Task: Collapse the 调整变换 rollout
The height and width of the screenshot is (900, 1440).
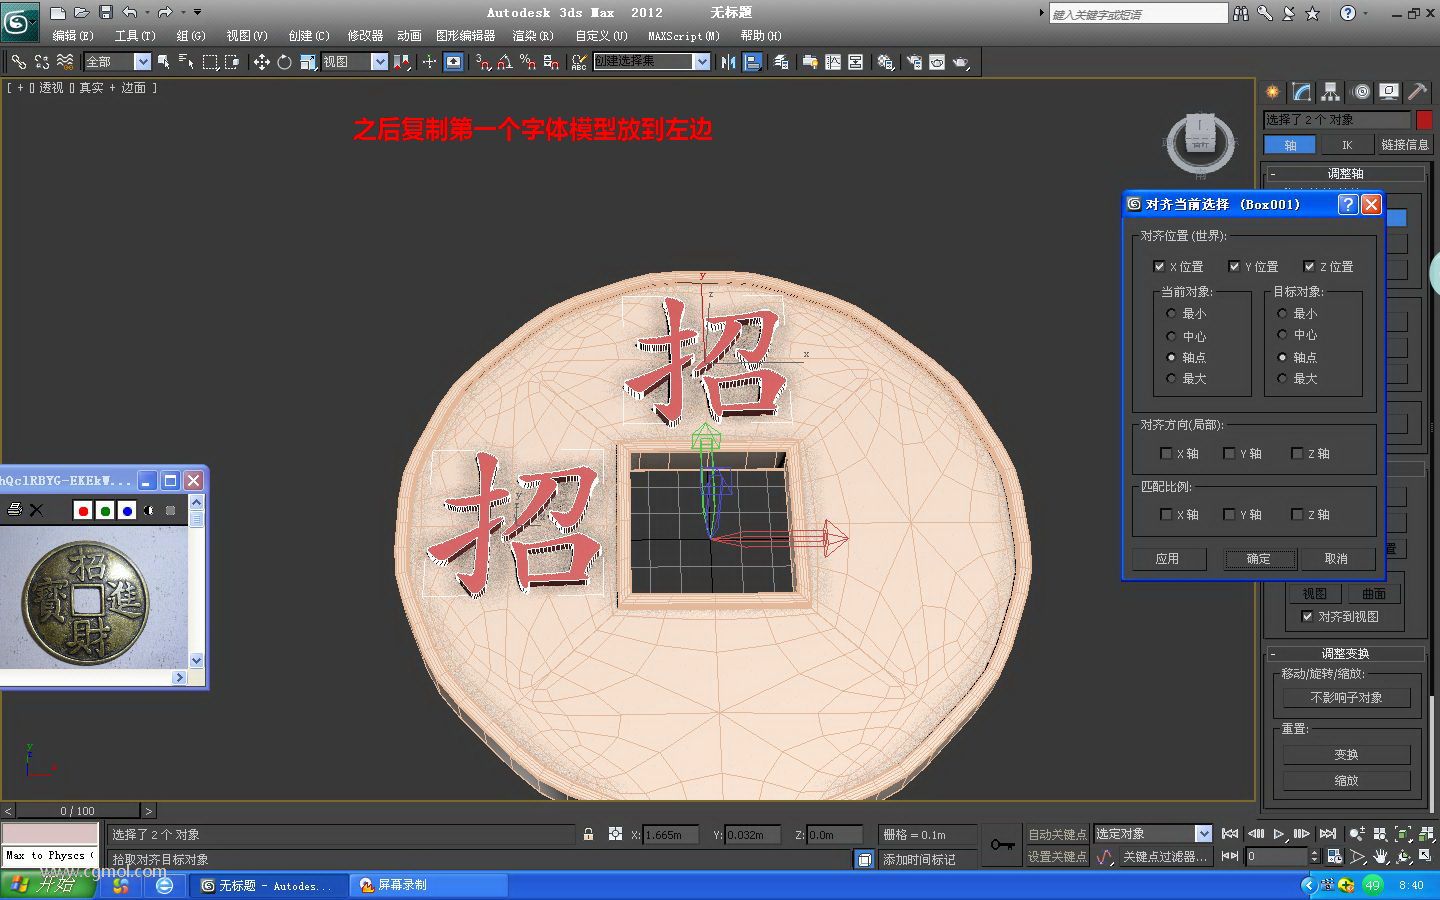Action: pos(1344,654)
